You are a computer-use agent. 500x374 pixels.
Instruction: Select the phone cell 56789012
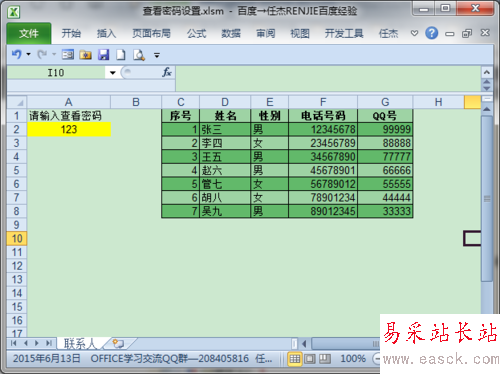pyautogui.click(x=323, y=184)
